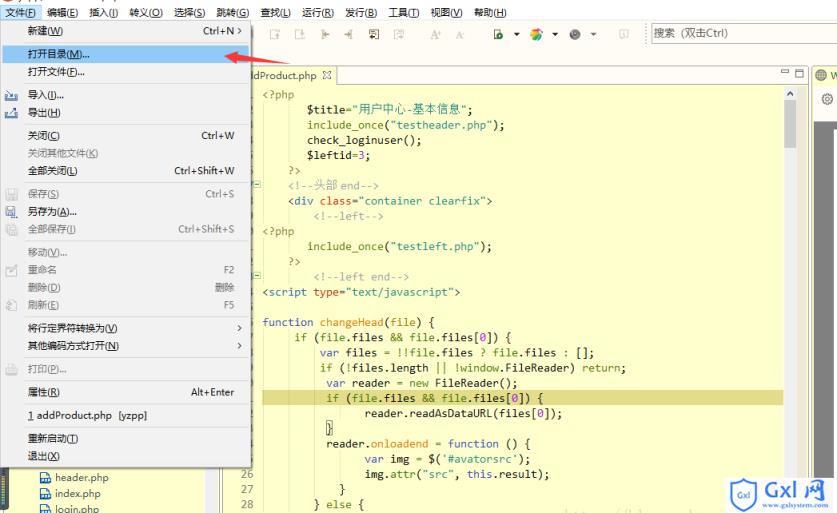Open recent file 1 addProduct.php [yzpp]
837x513 pixels.
tap(88, 414)
